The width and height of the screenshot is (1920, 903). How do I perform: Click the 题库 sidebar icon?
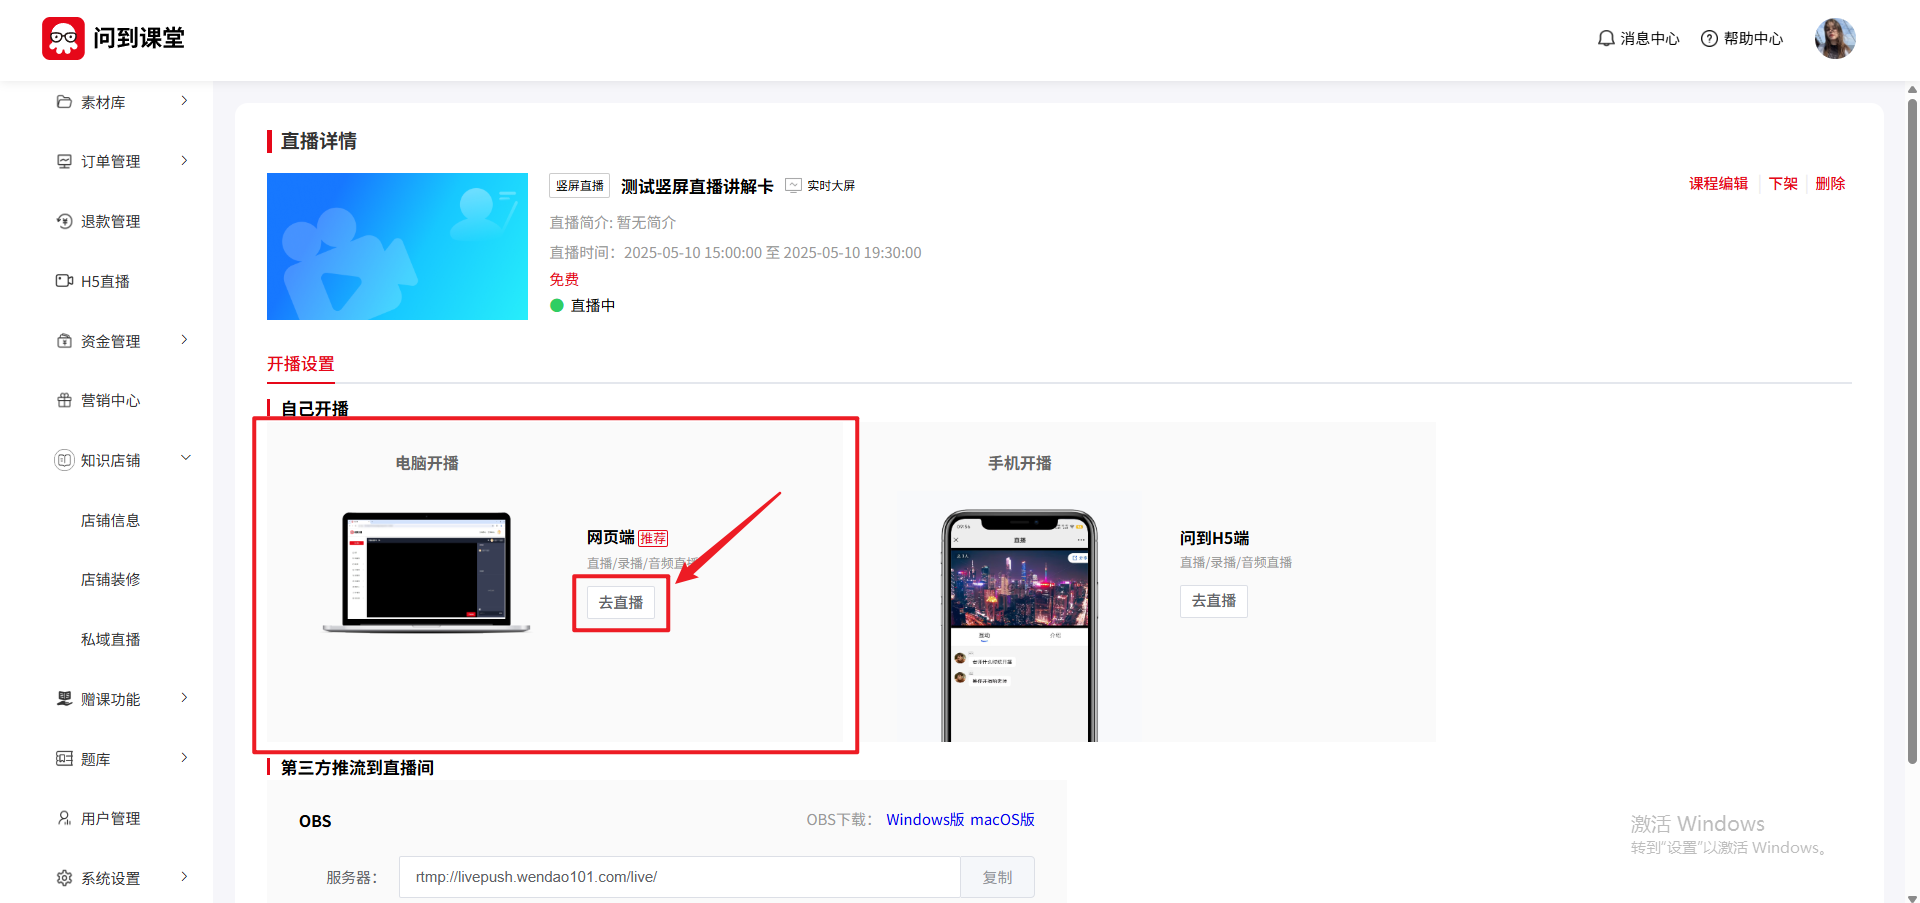tap(64, 759)
